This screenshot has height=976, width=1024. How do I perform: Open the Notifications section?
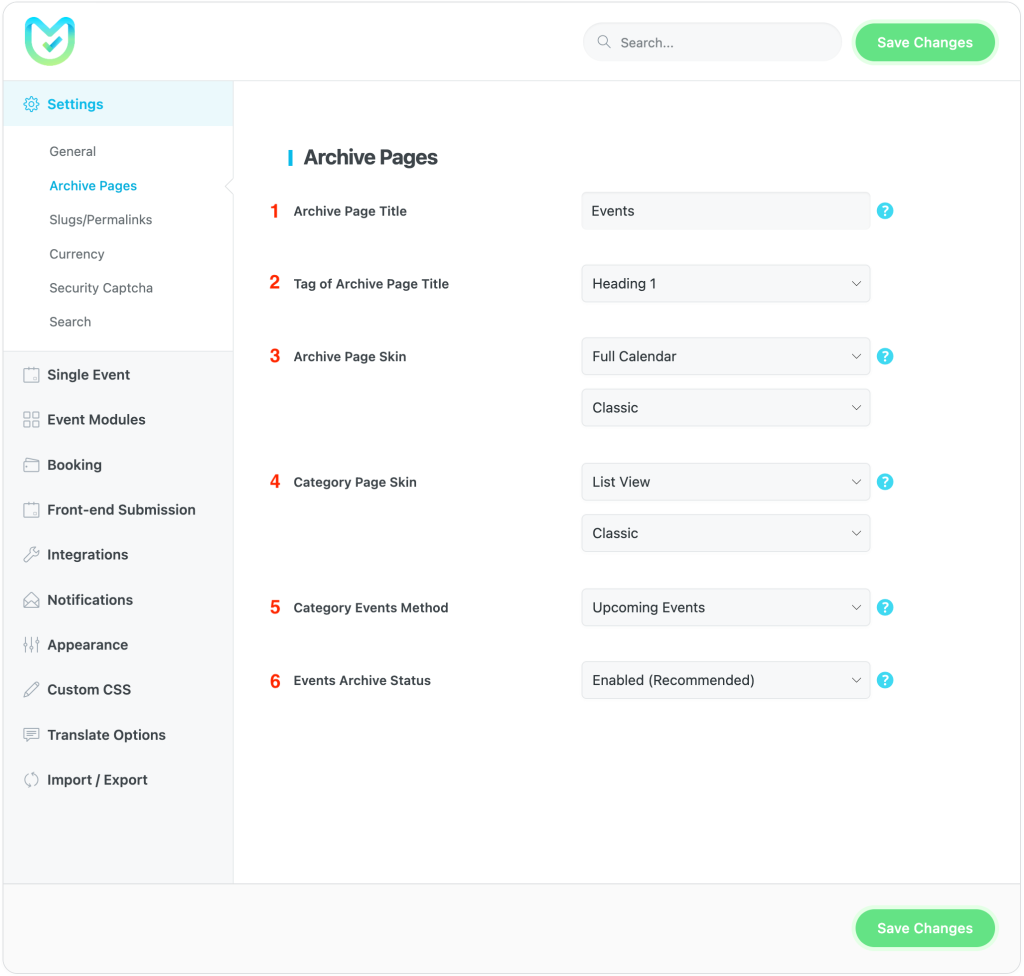click(90, 600)
